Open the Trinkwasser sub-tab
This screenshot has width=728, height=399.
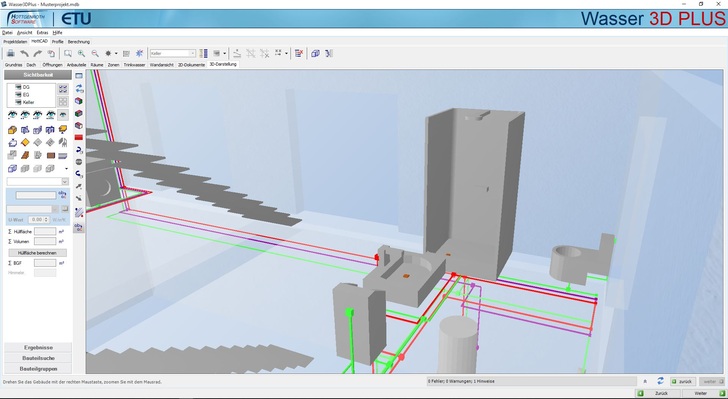coord(134,65)
